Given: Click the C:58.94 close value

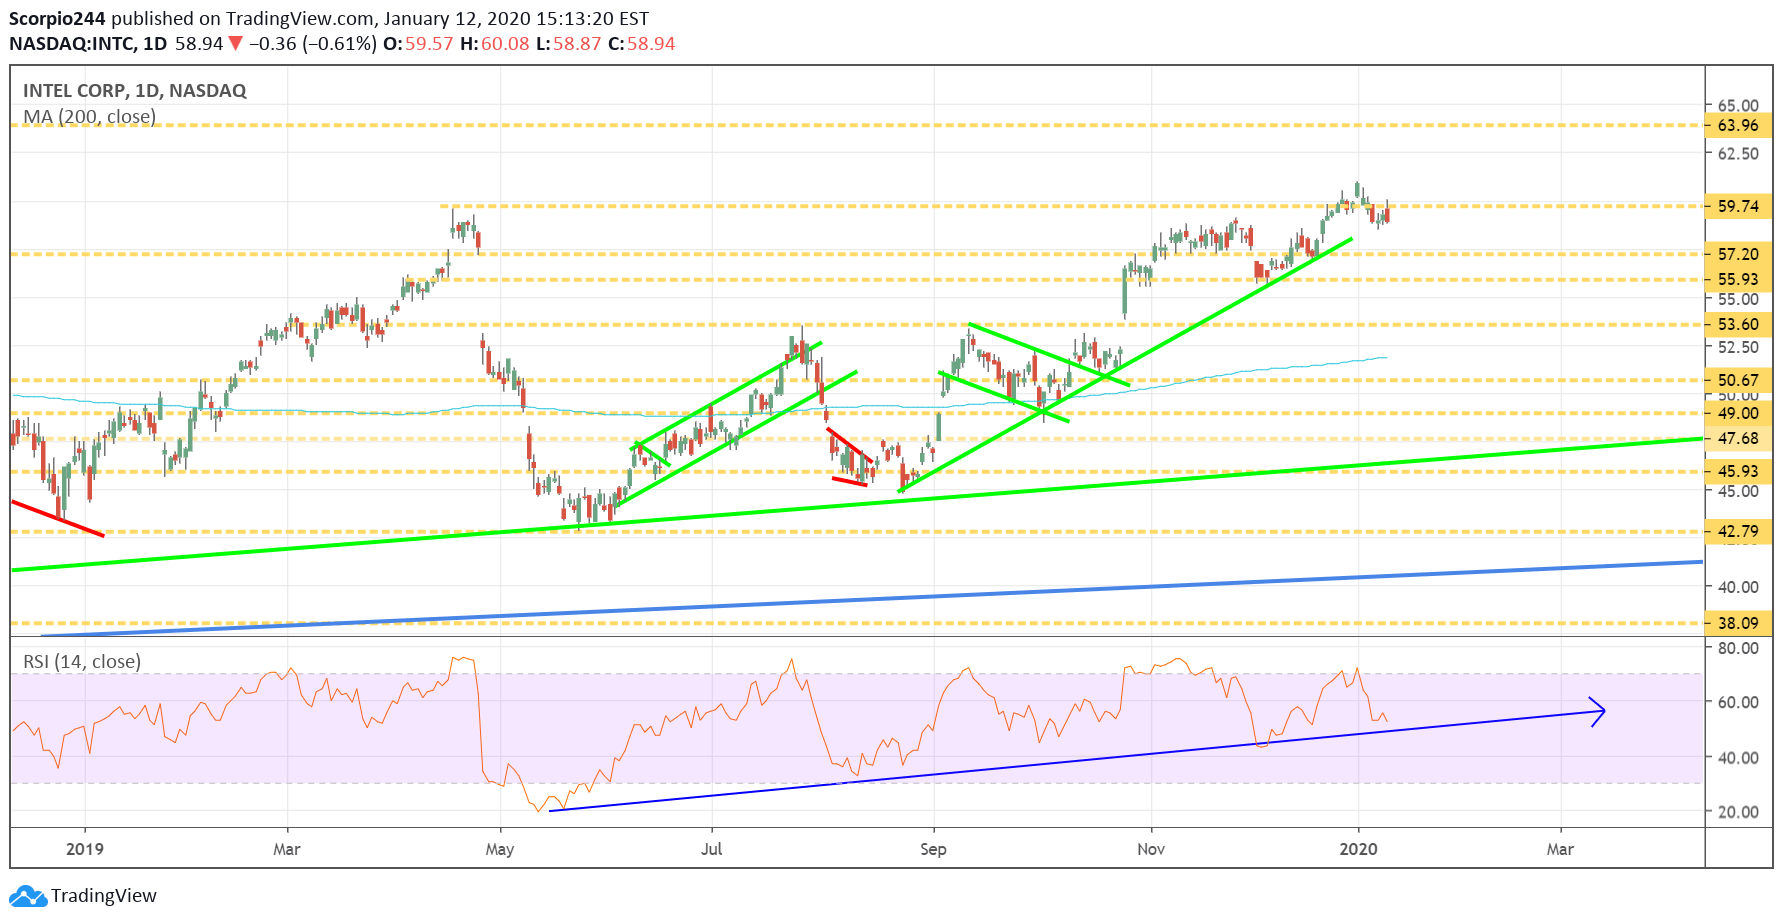Looking at the screenshot, I should point(642,44).
